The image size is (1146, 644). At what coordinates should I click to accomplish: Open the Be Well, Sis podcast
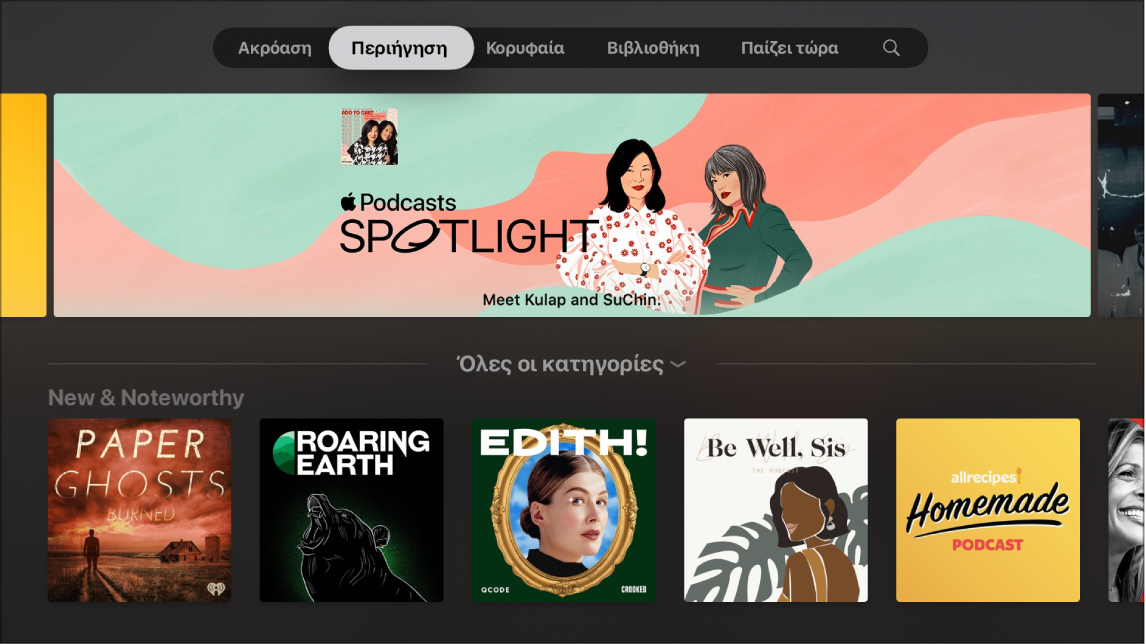775,510
